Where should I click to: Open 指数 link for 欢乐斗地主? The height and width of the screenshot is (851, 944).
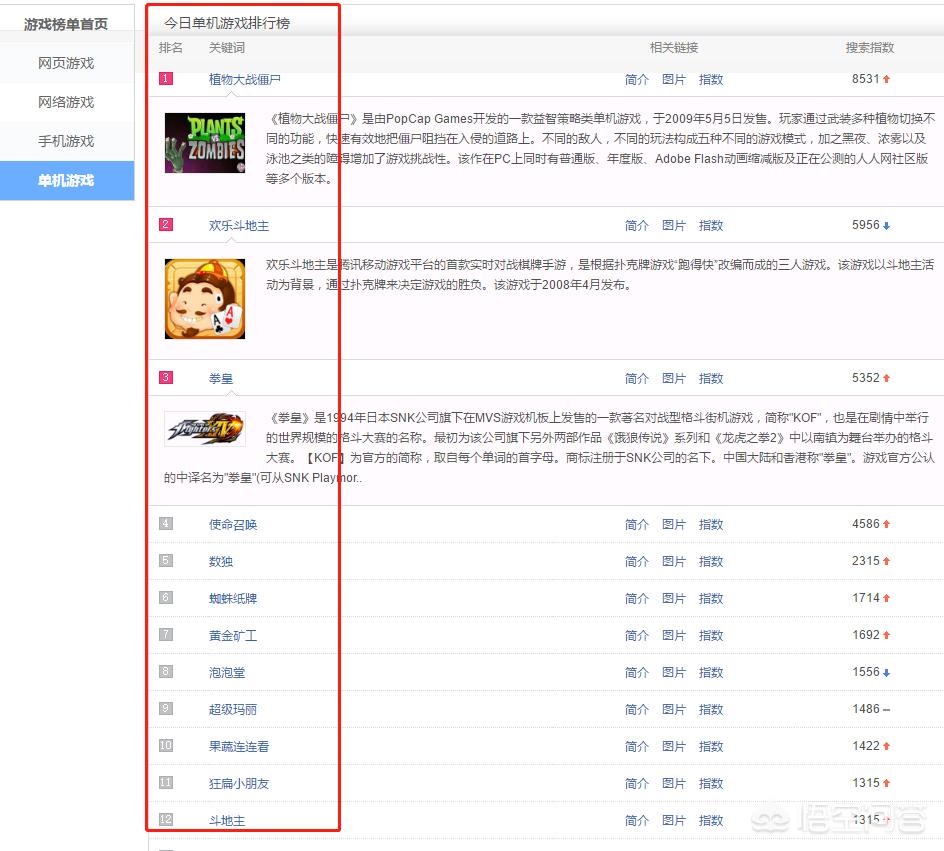coord(711,226)
